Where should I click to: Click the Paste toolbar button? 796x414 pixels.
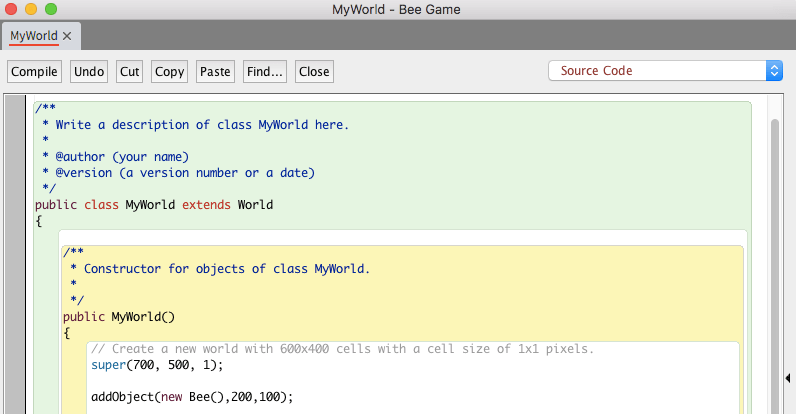(x=215, y=72)
